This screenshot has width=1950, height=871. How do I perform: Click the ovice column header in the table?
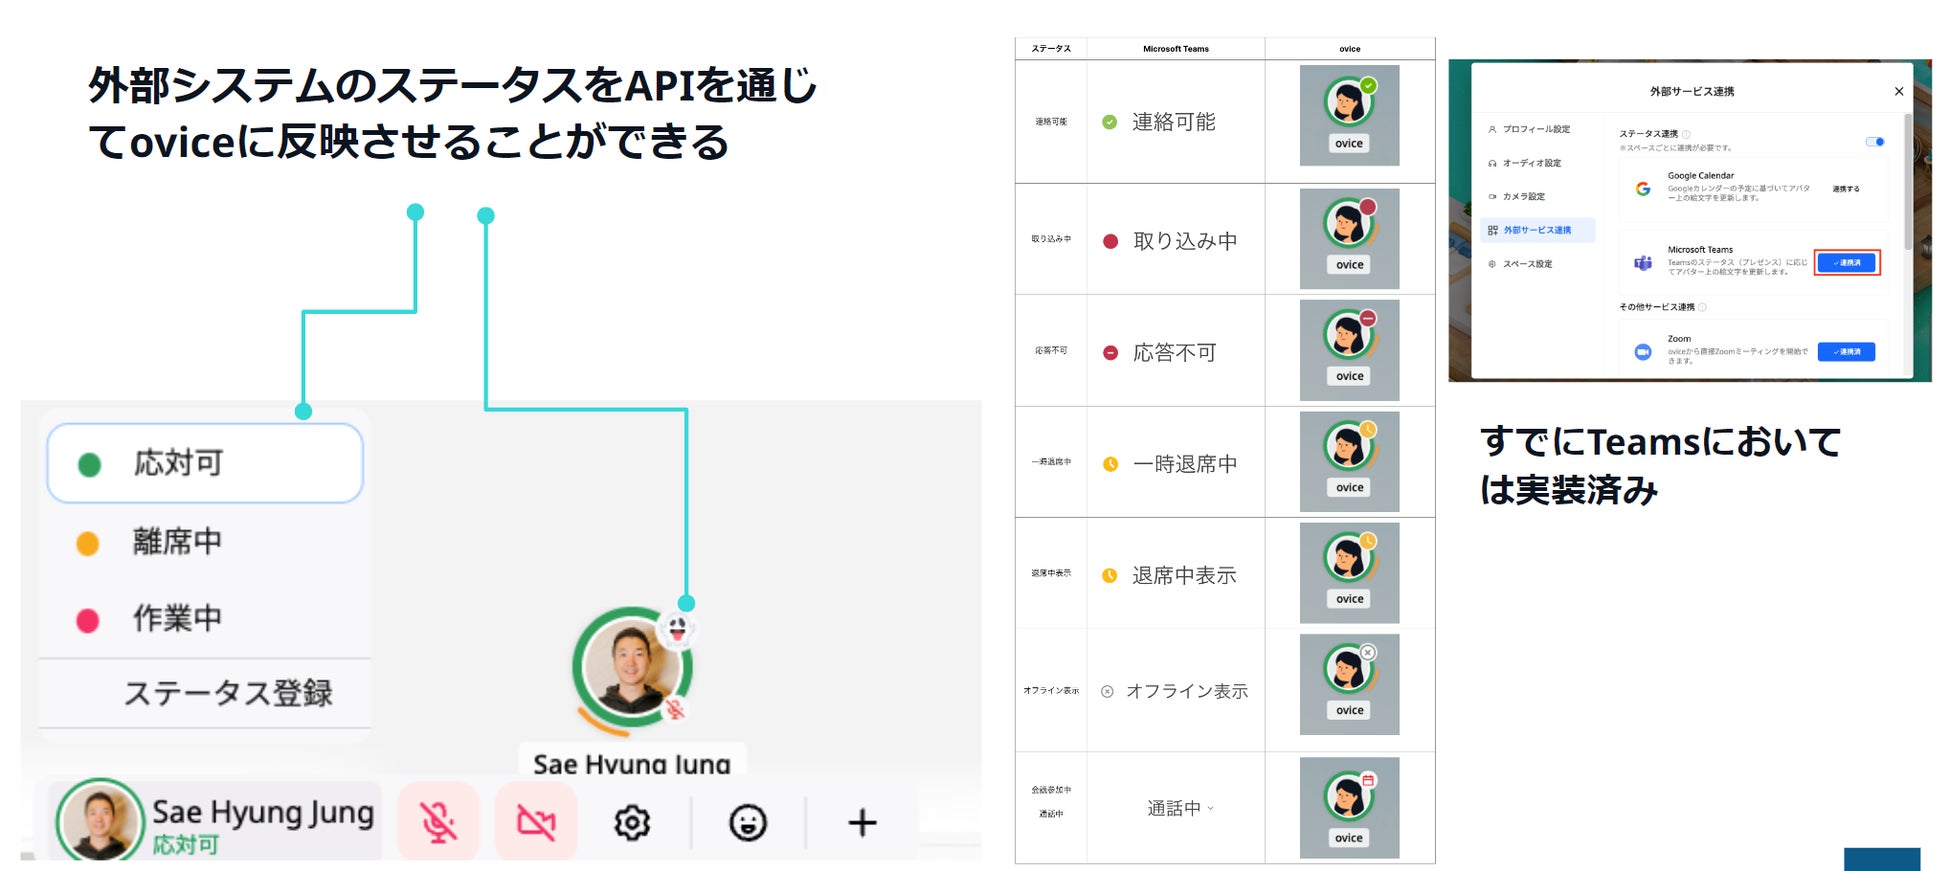[1350, 49]
